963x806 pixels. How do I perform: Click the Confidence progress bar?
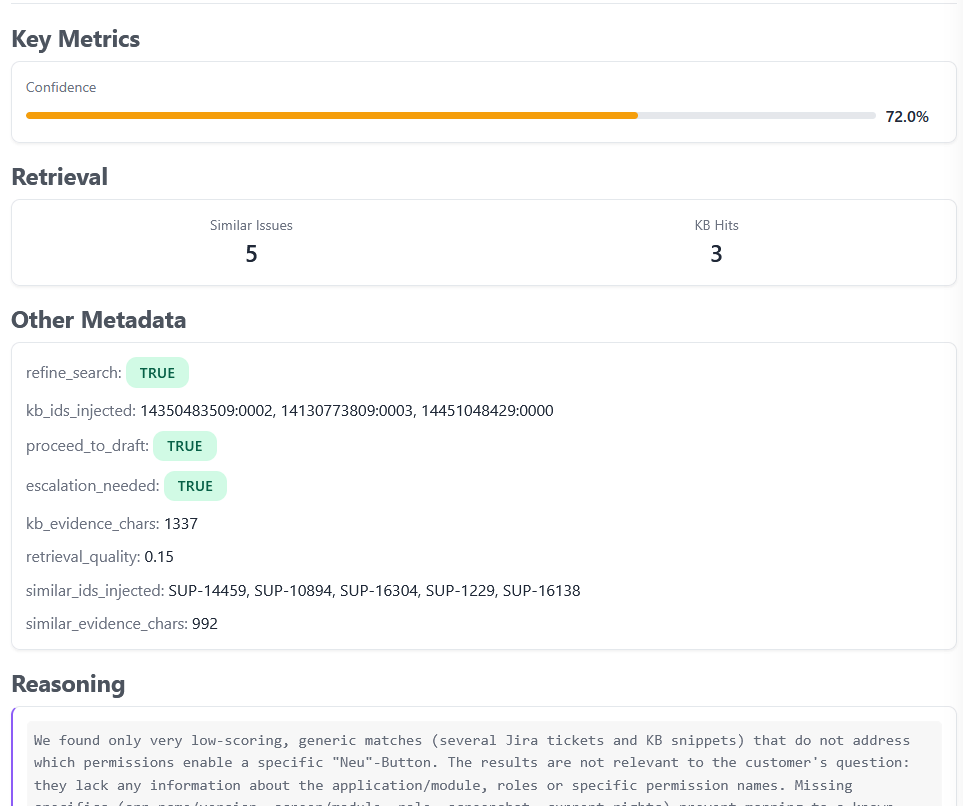450,115
